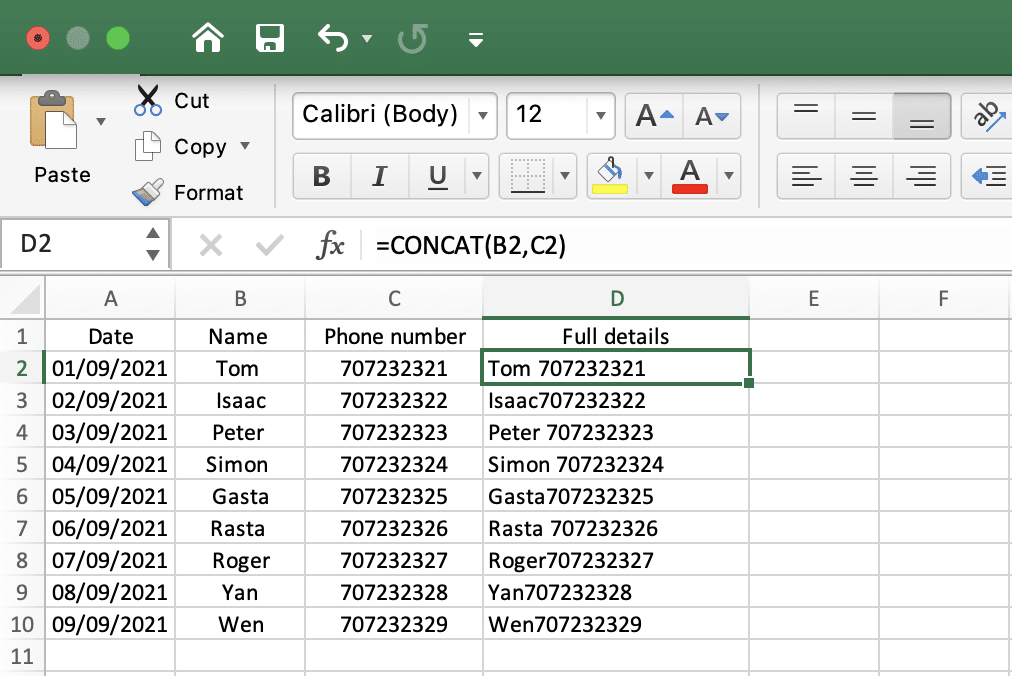Toggle italic formatting

coord(380,176)
